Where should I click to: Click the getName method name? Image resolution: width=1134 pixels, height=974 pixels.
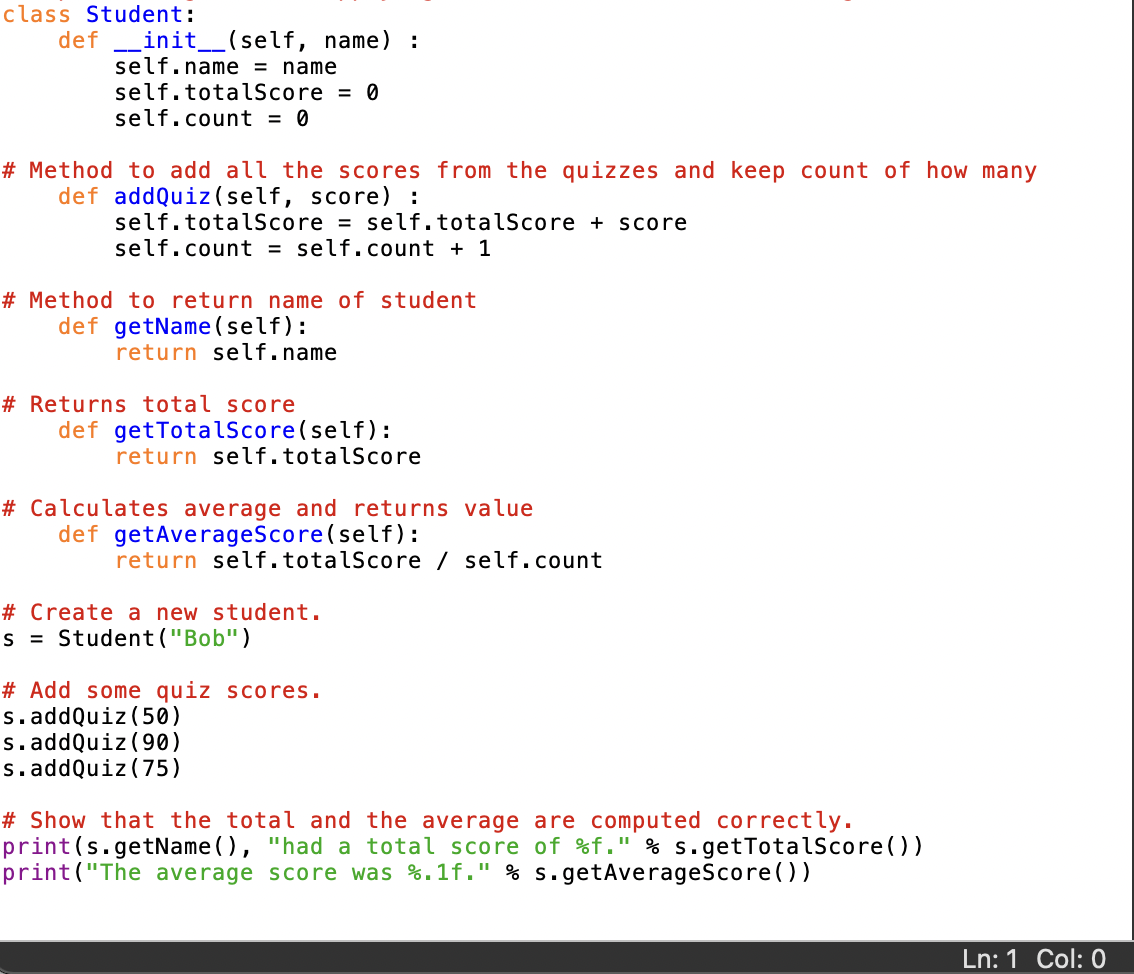(162, 326)
